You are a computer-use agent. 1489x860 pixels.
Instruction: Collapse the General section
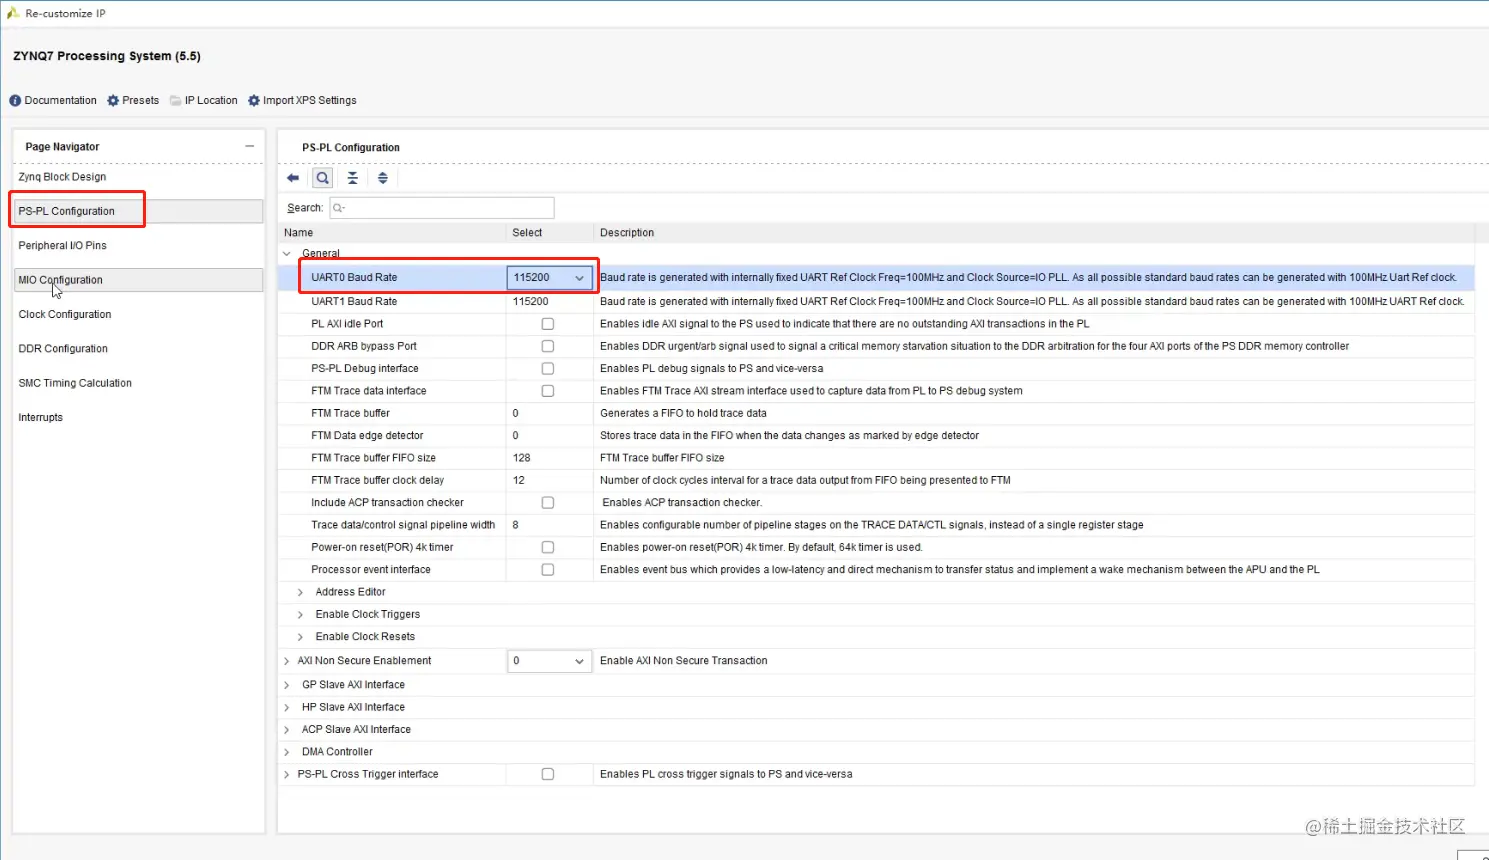[x=287, y=253]
